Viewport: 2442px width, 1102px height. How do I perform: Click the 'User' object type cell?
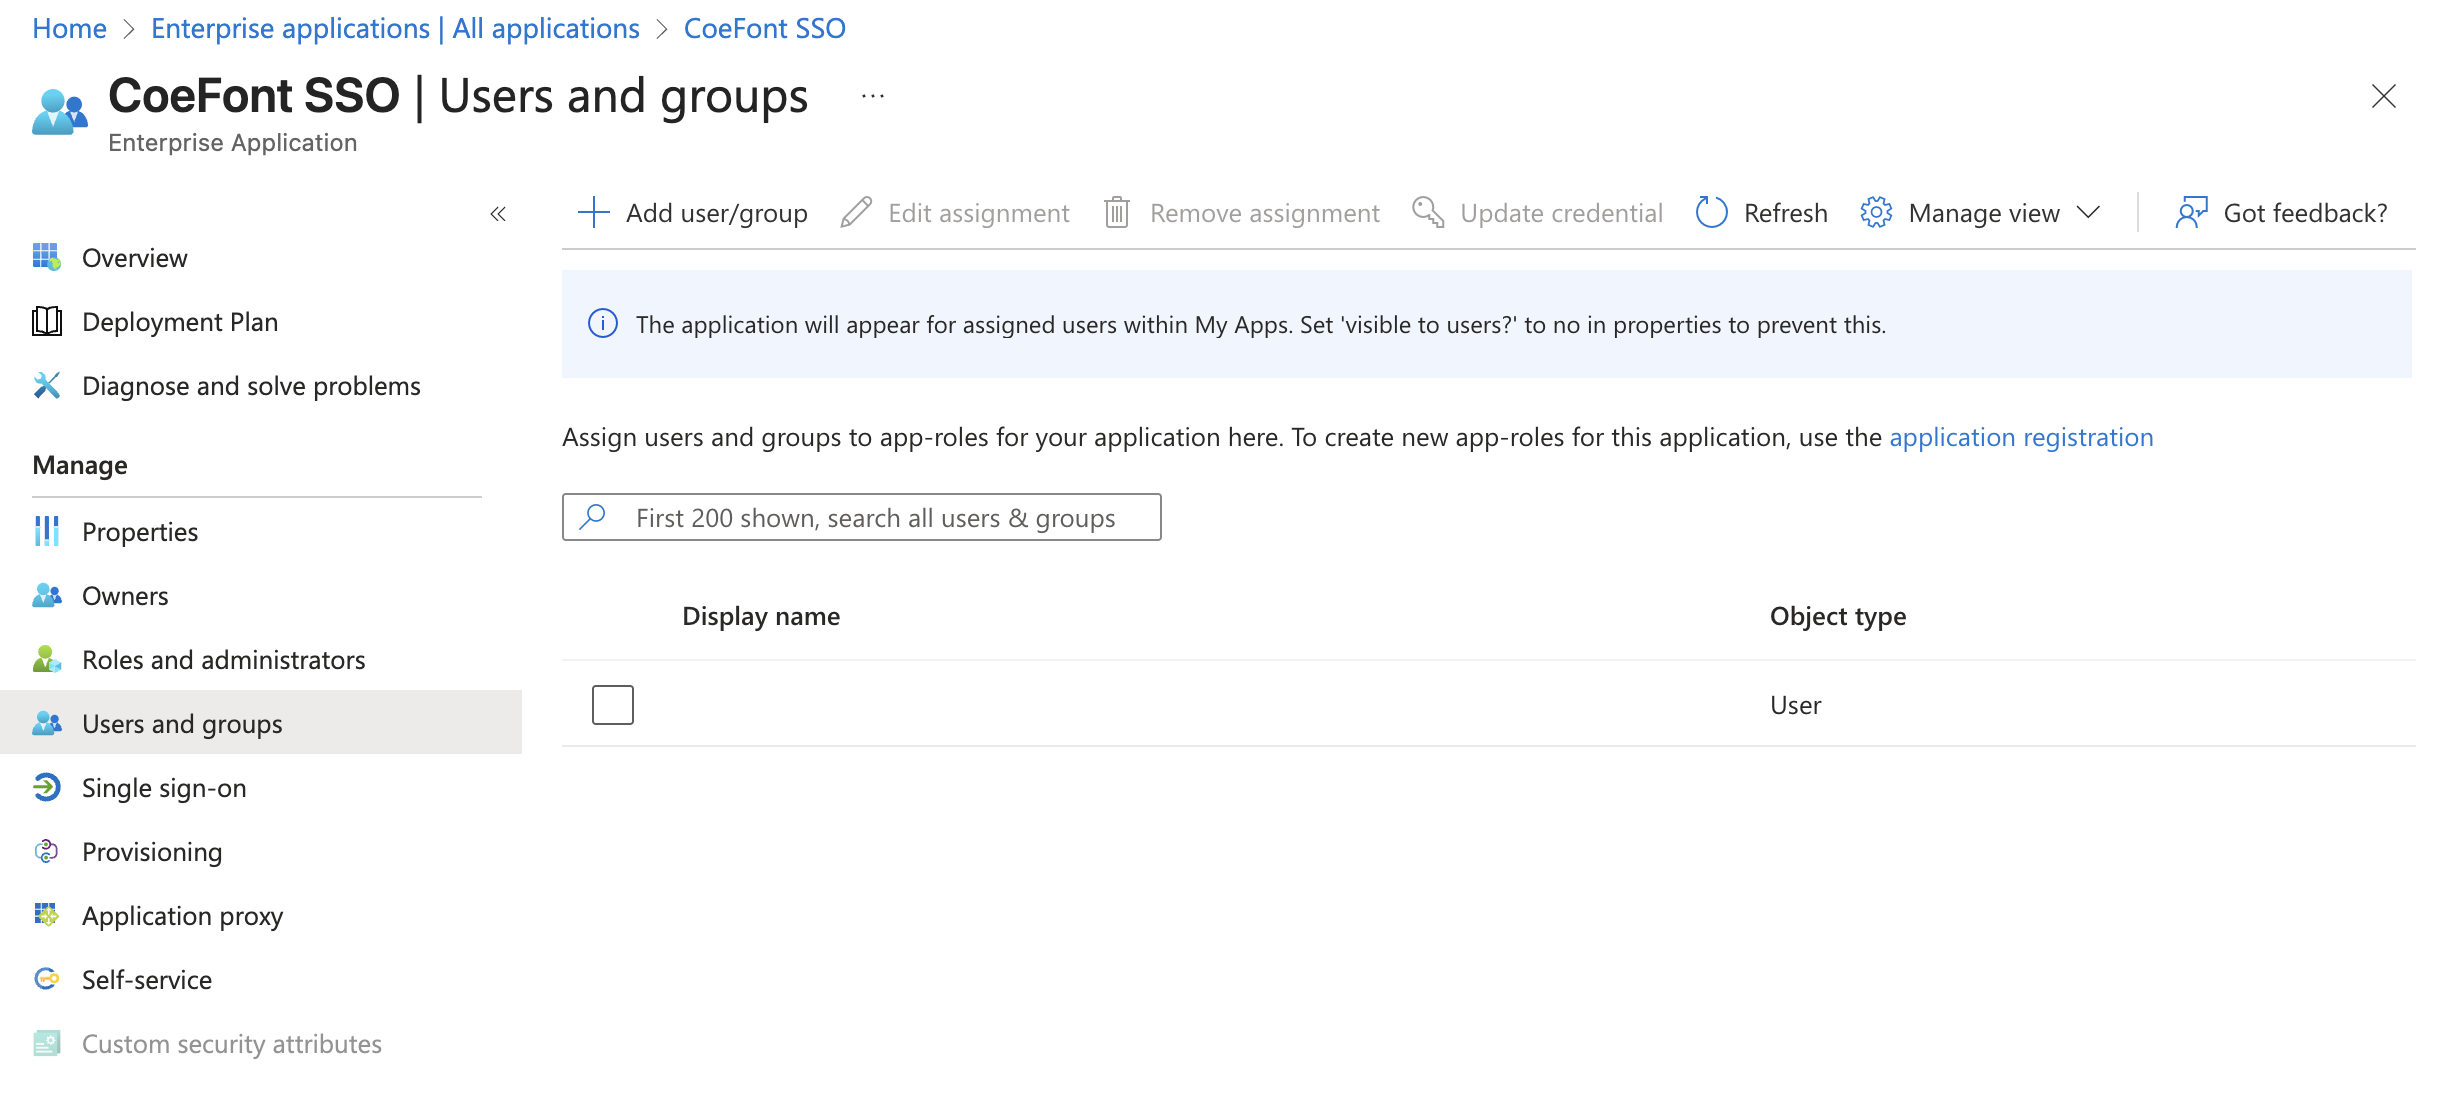(1796, 705)
